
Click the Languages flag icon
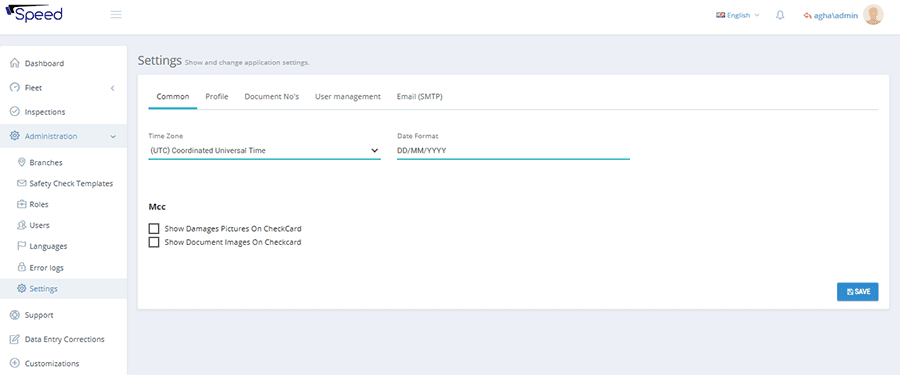pyautogui.click(x=22, y=246)
